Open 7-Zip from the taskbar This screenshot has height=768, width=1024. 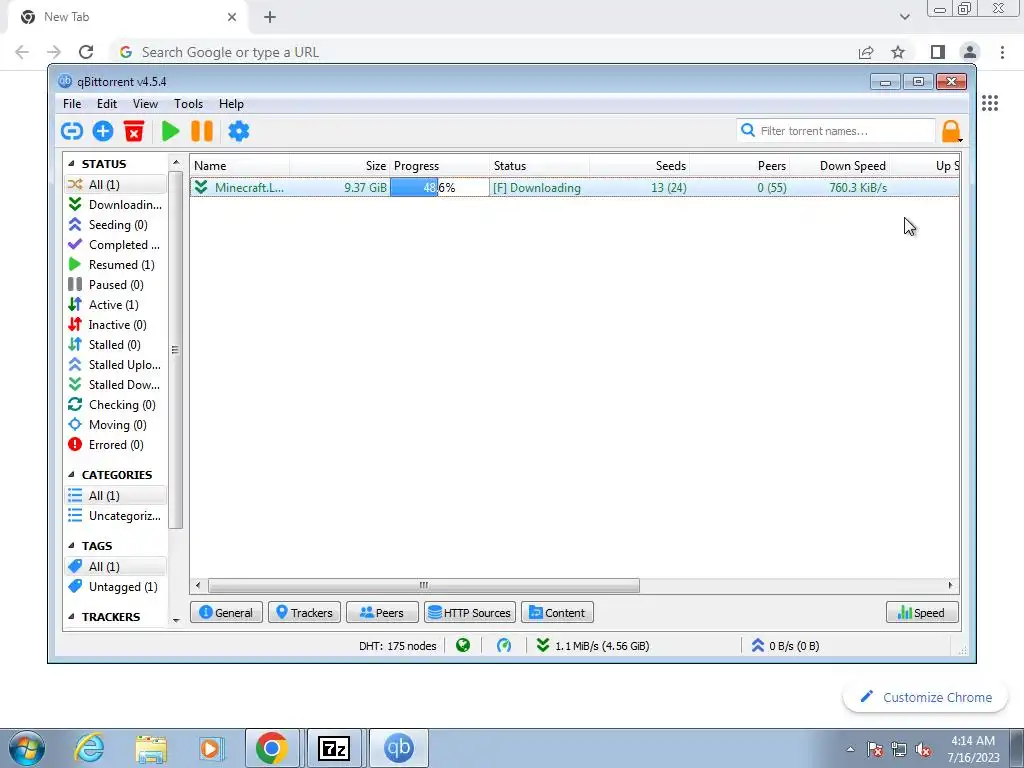[x=334, y=748]
